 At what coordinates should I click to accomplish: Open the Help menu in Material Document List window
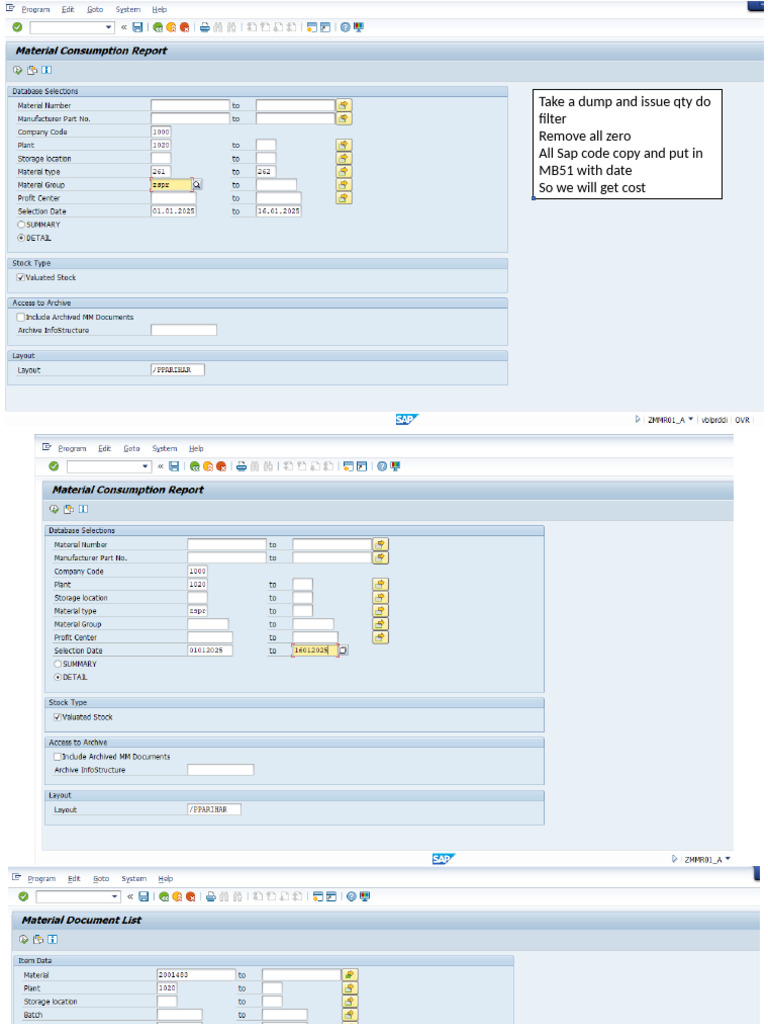pyautogui.click(x=165, y=879)
